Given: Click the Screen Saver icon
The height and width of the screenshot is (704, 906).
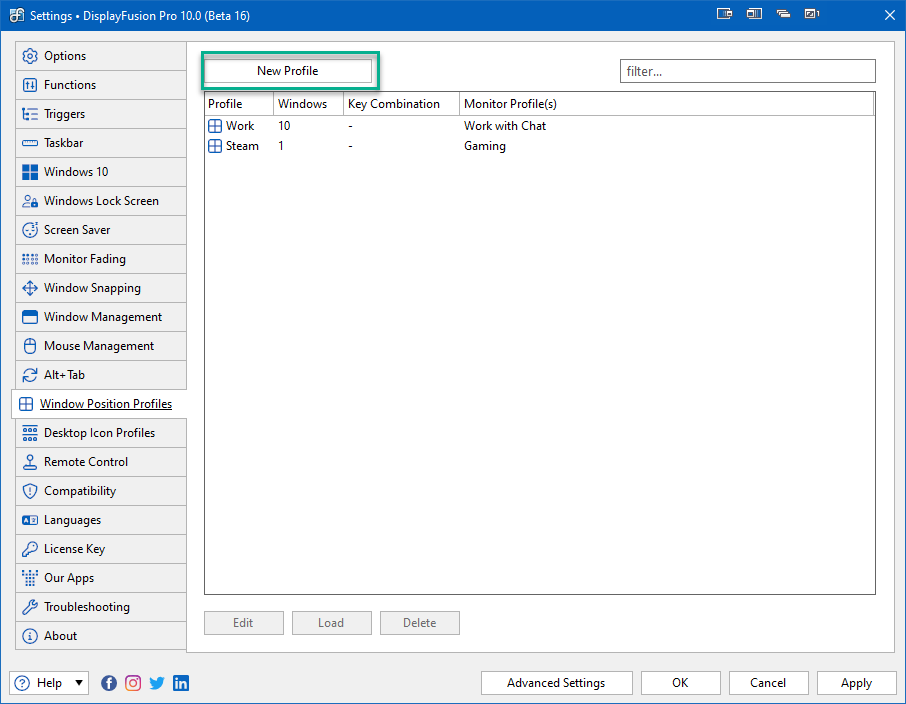Looking at the screenshot, I should (30, 230).
